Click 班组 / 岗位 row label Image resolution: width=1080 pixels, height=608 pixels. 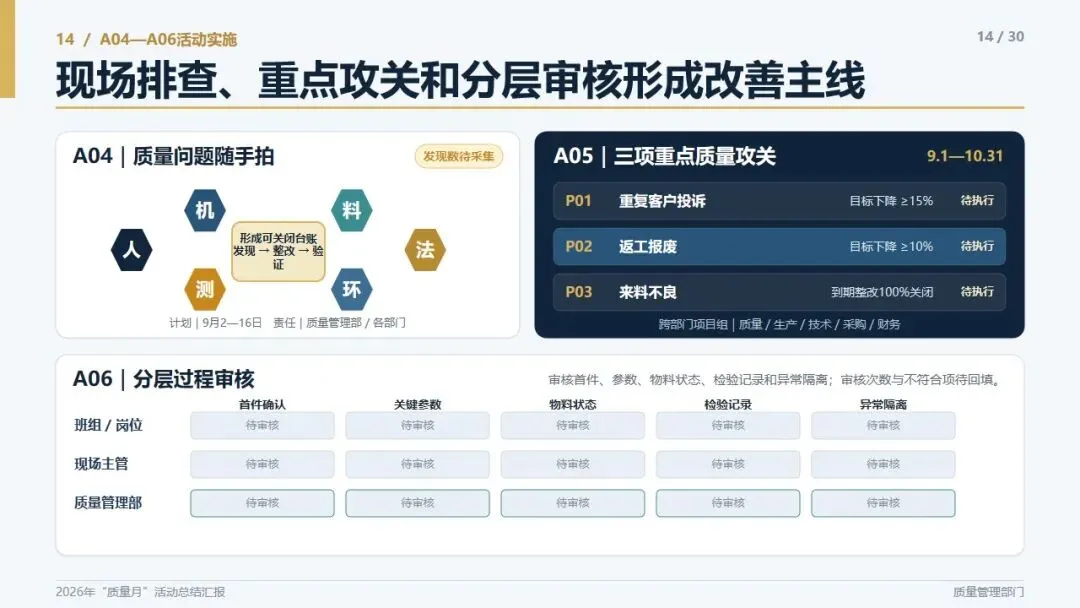click(108, 426)
